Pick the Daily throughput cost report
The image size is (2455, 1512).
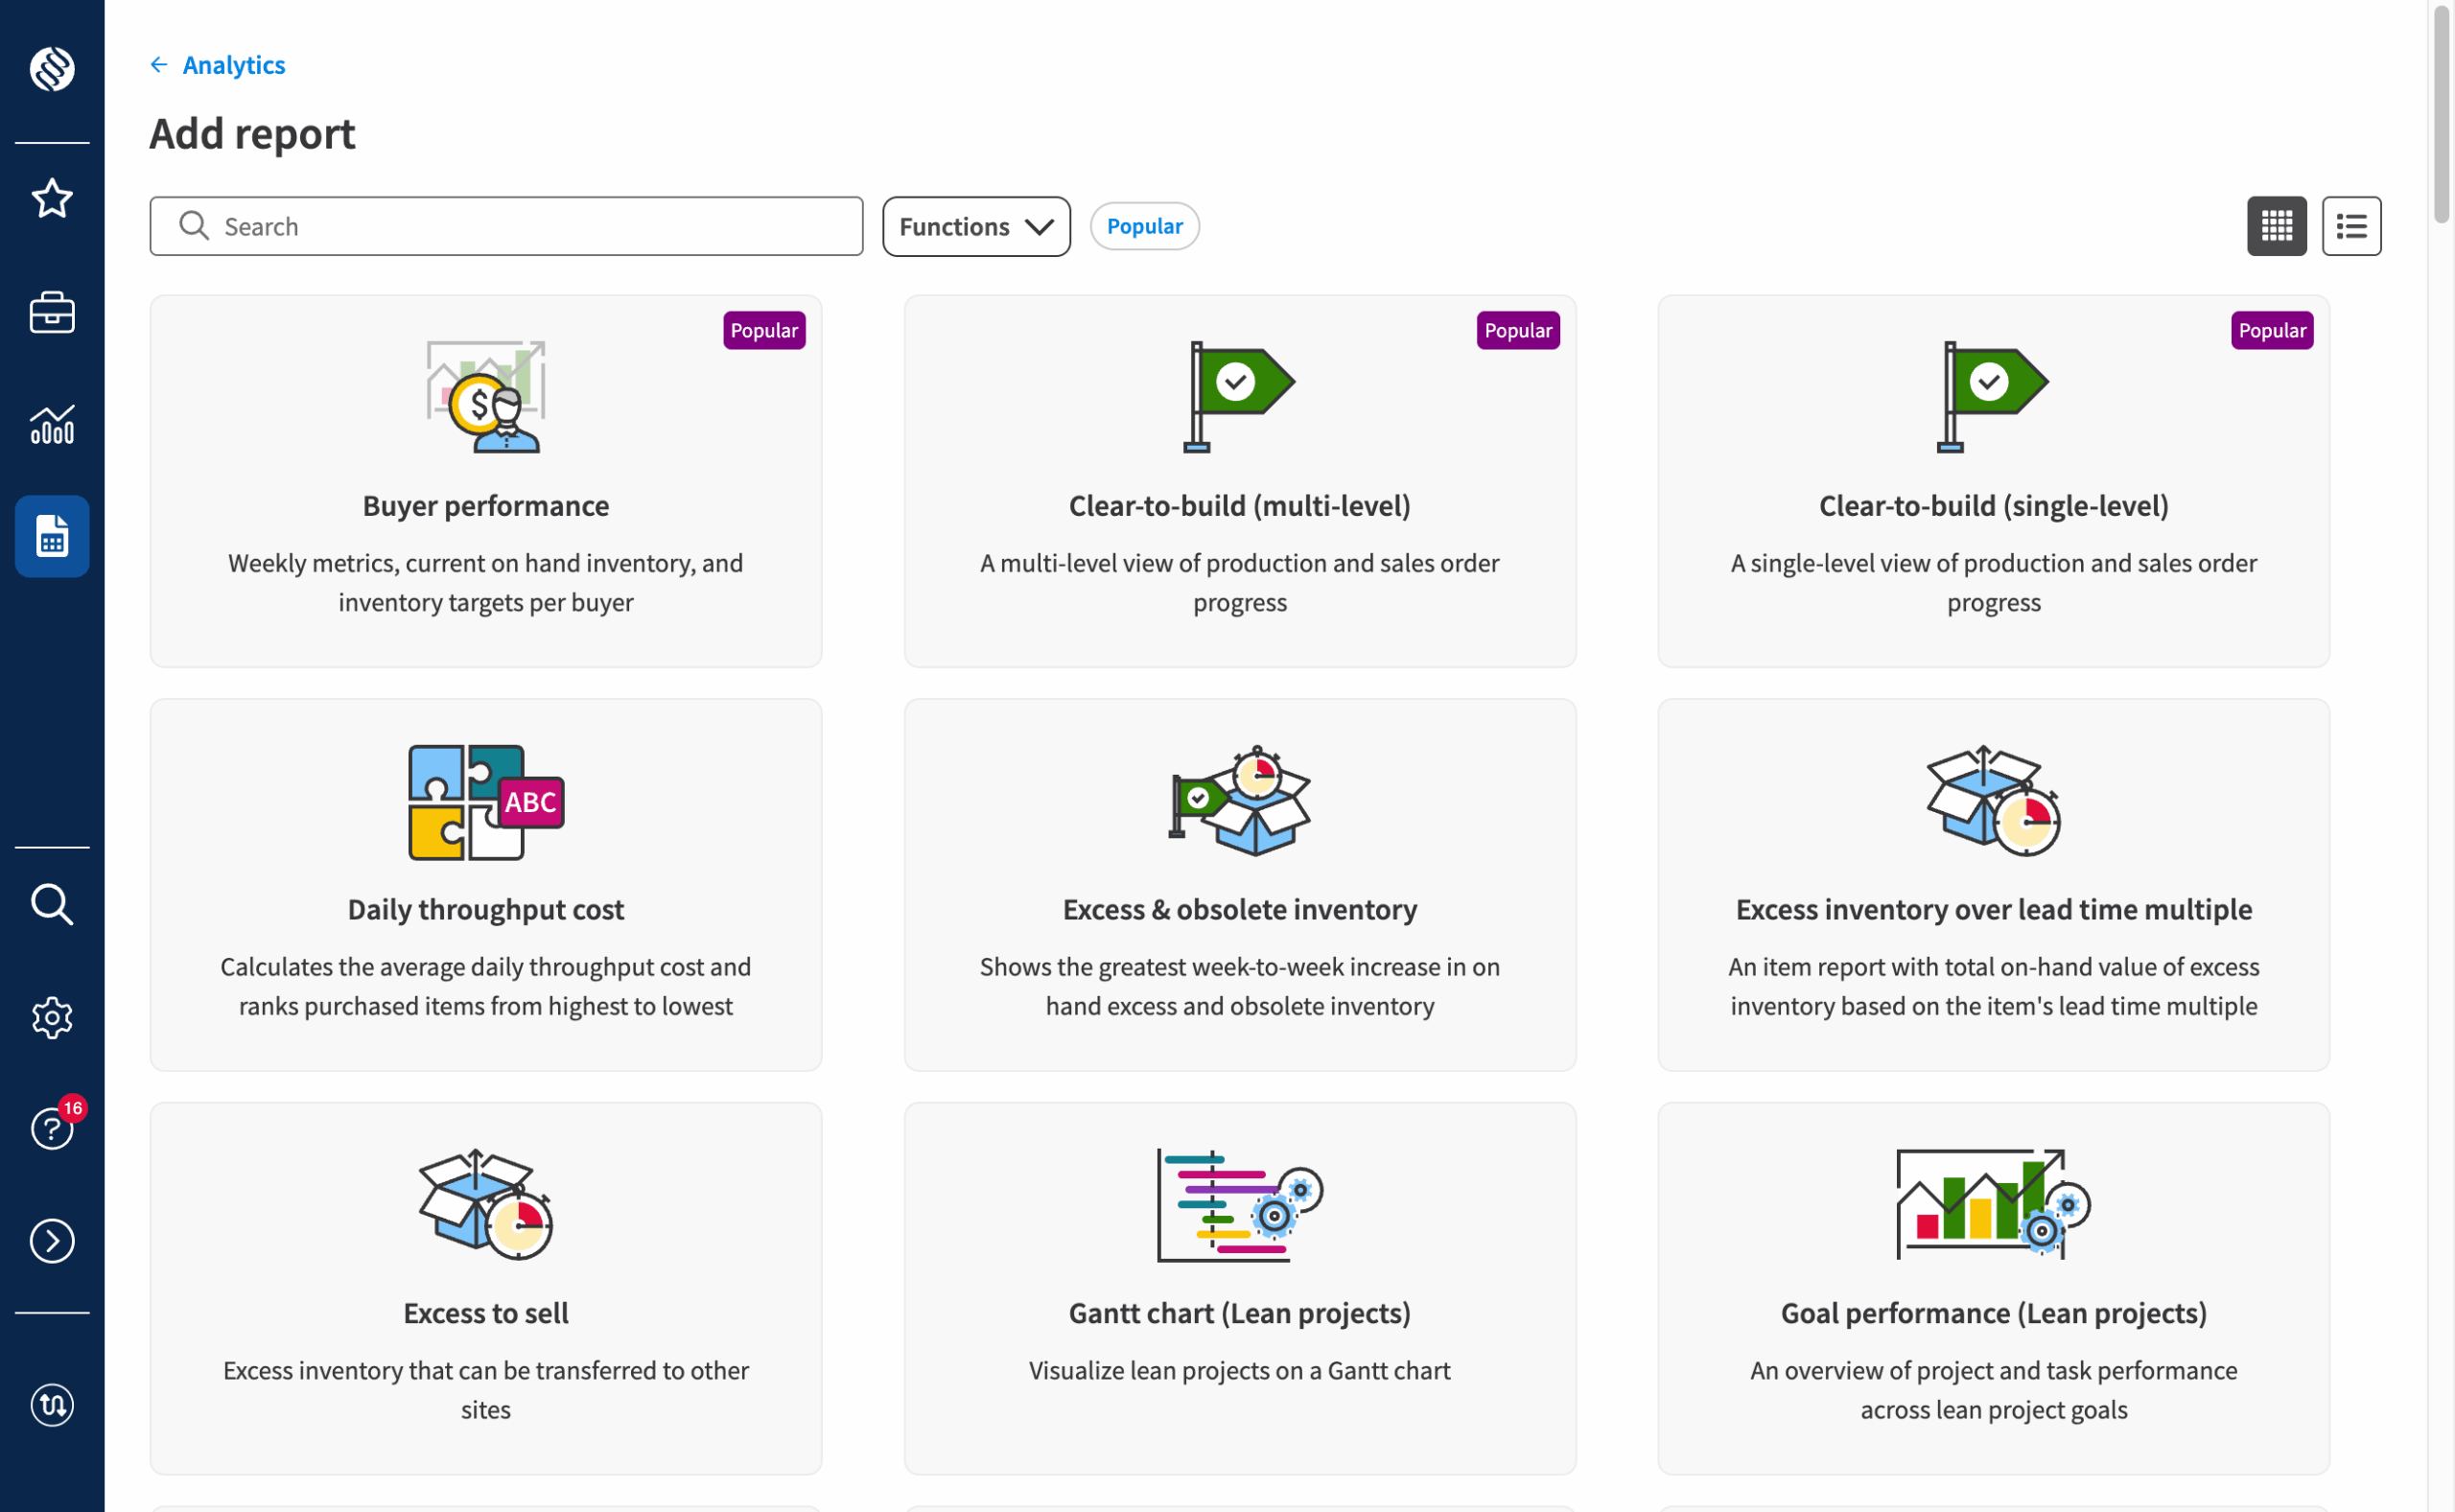(x=486, y=885)
